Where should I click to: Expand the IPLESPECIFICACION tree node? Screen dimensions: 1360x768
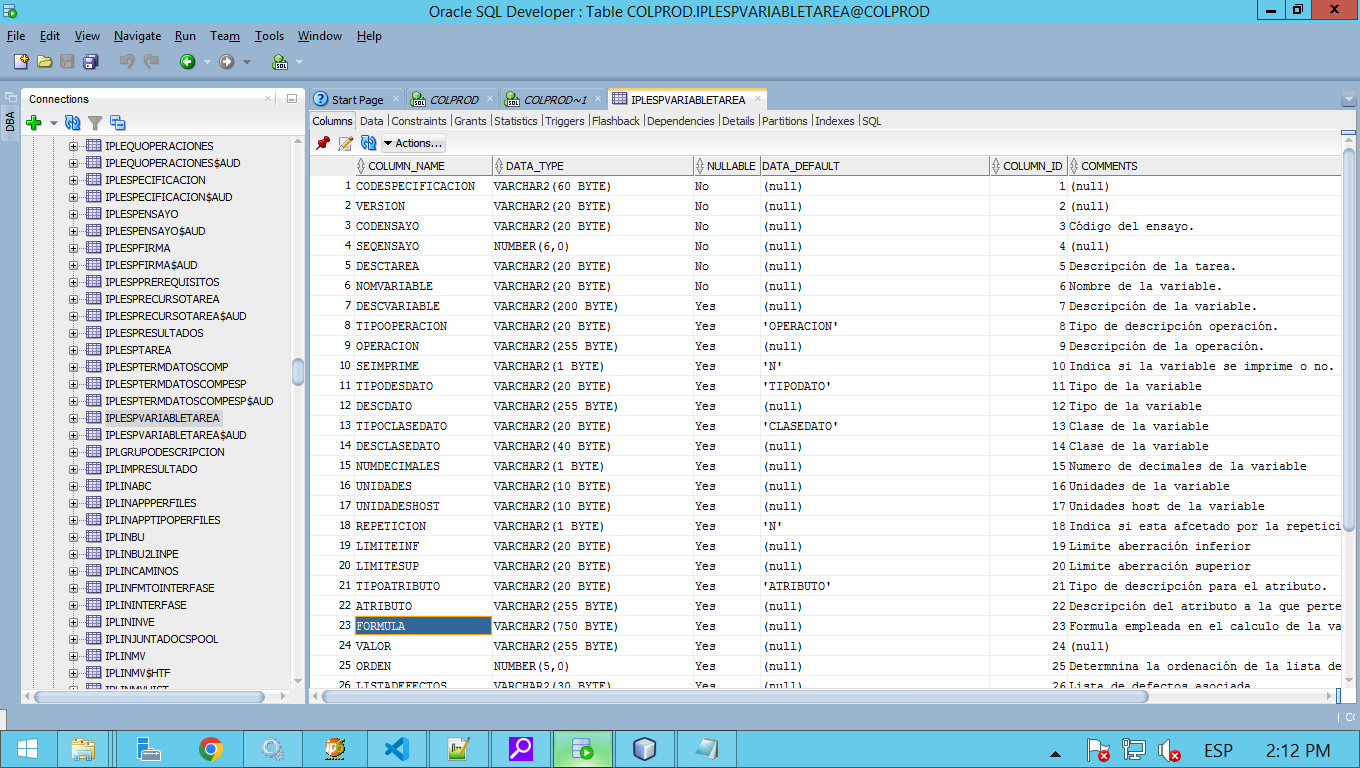click(73, 180)
